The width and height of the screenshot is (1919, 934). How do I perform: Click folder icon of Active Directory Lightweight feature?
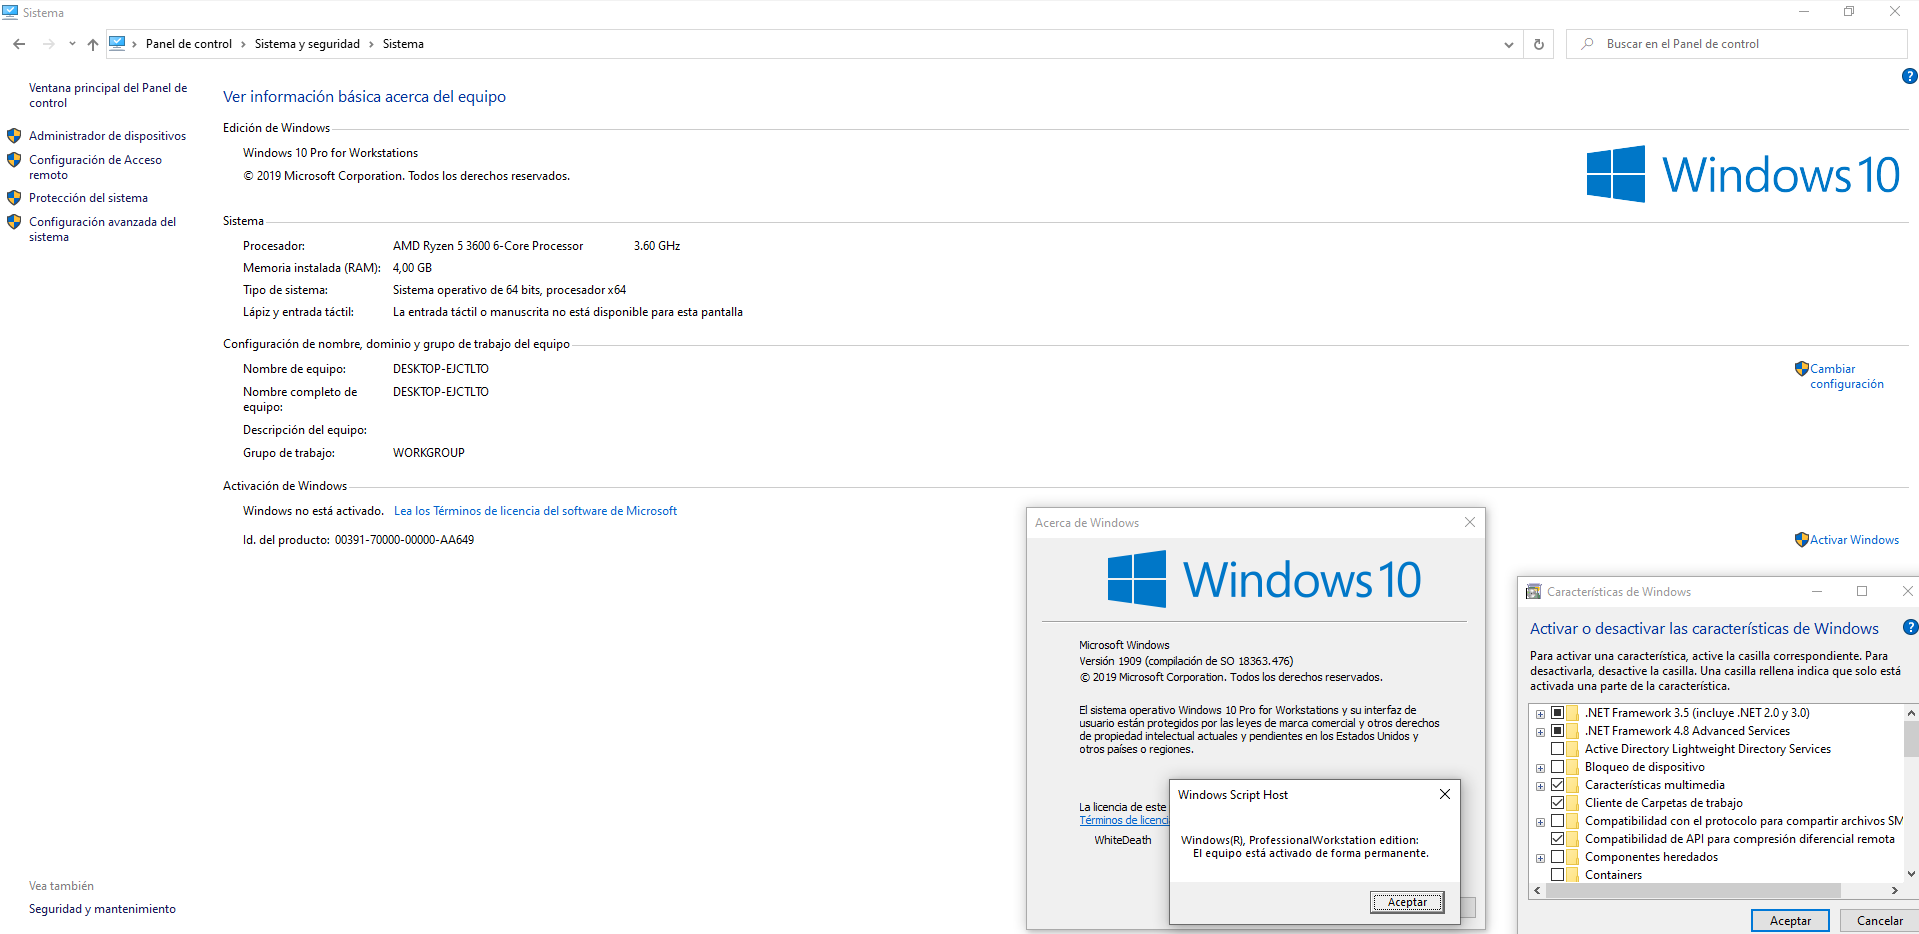[x=1572, y=749]
